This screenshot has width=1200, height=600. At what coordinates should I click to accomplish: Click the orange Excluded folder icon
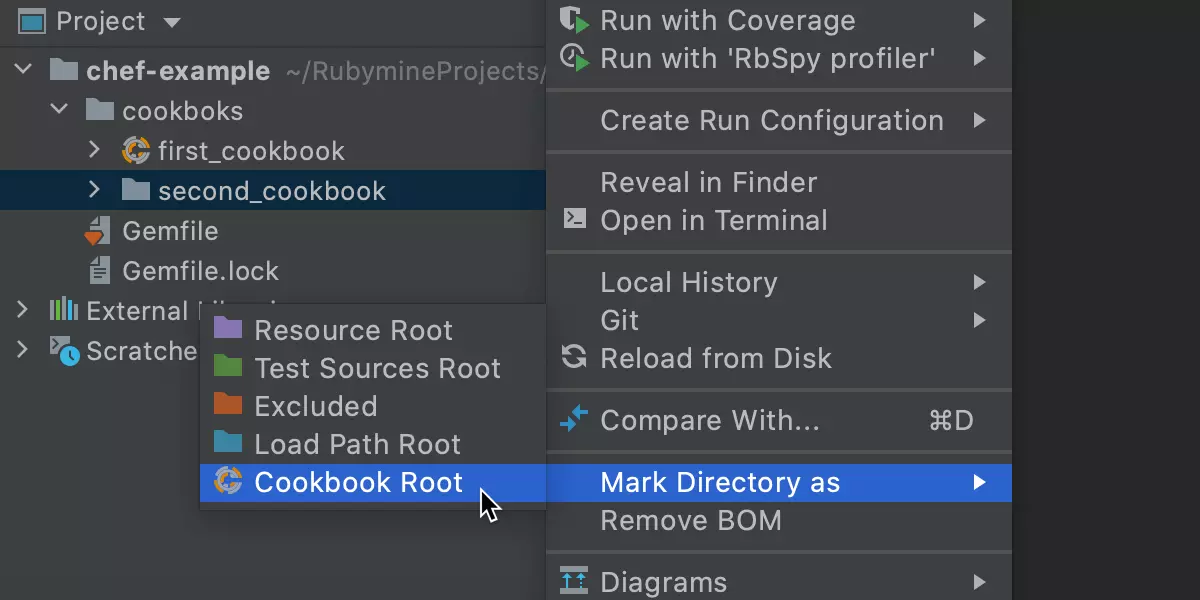(228, 404)
